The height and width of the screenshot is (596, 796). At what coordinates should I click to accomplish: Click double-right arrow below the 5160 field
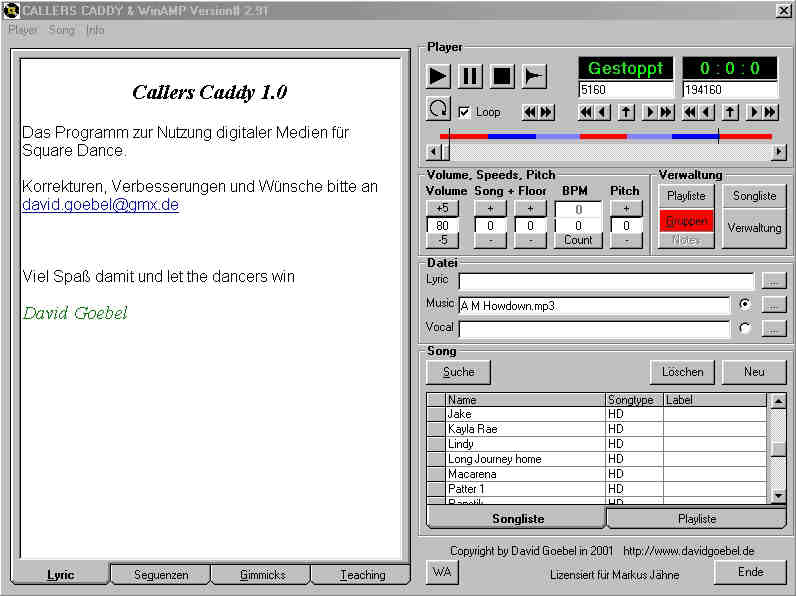(x=666, y=112)
